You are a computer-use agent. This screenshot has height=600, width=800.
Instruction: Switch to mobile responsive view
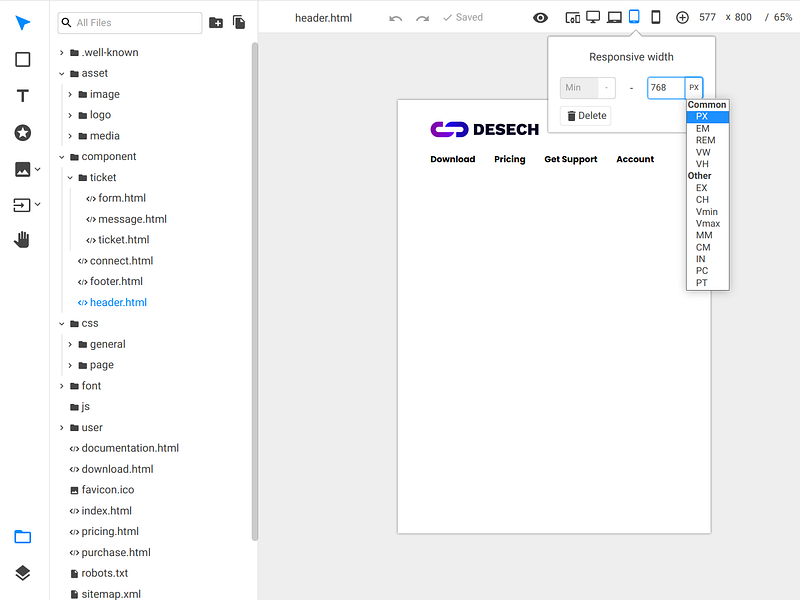pos(656,17)
